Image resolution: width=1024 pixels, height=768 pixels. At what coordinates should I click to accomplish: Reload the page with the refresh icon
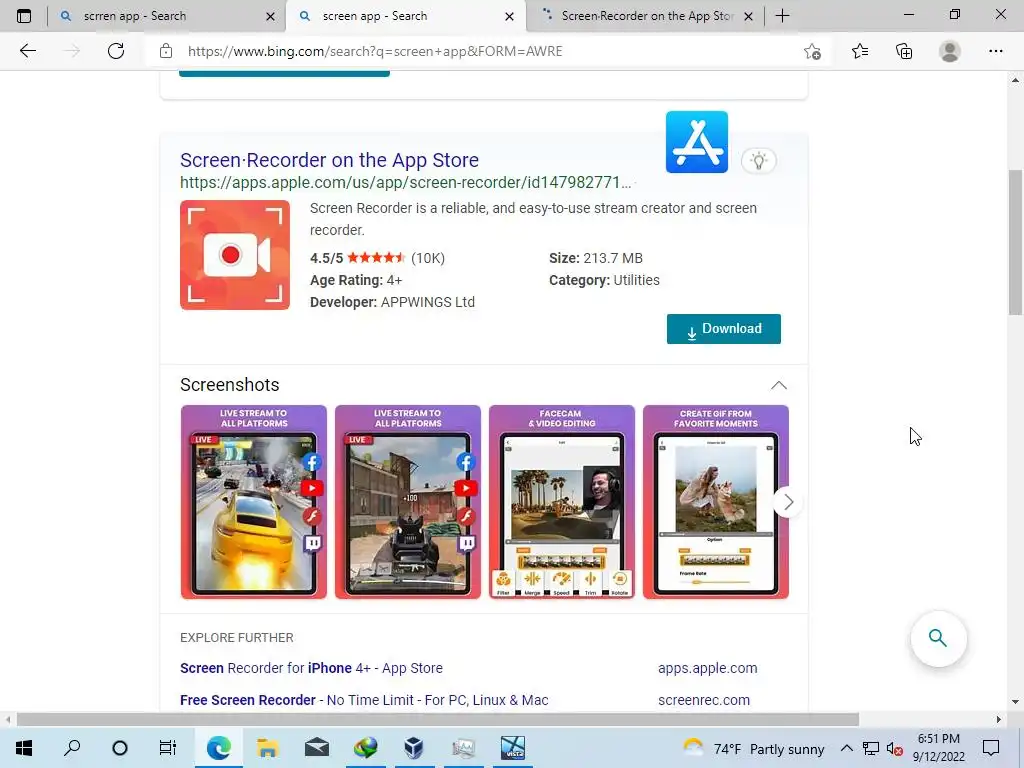[116, 51]
